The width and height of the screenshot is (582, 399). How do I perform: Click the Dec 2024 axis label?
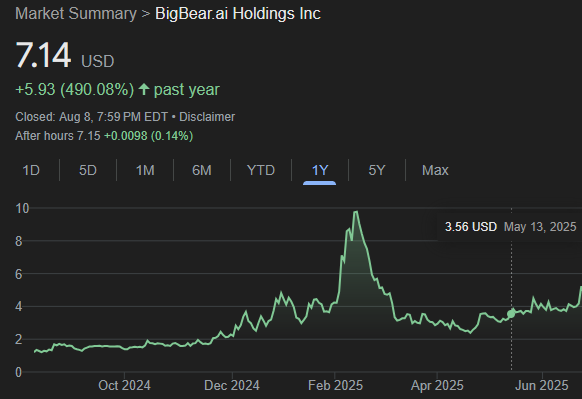[232, 386]
